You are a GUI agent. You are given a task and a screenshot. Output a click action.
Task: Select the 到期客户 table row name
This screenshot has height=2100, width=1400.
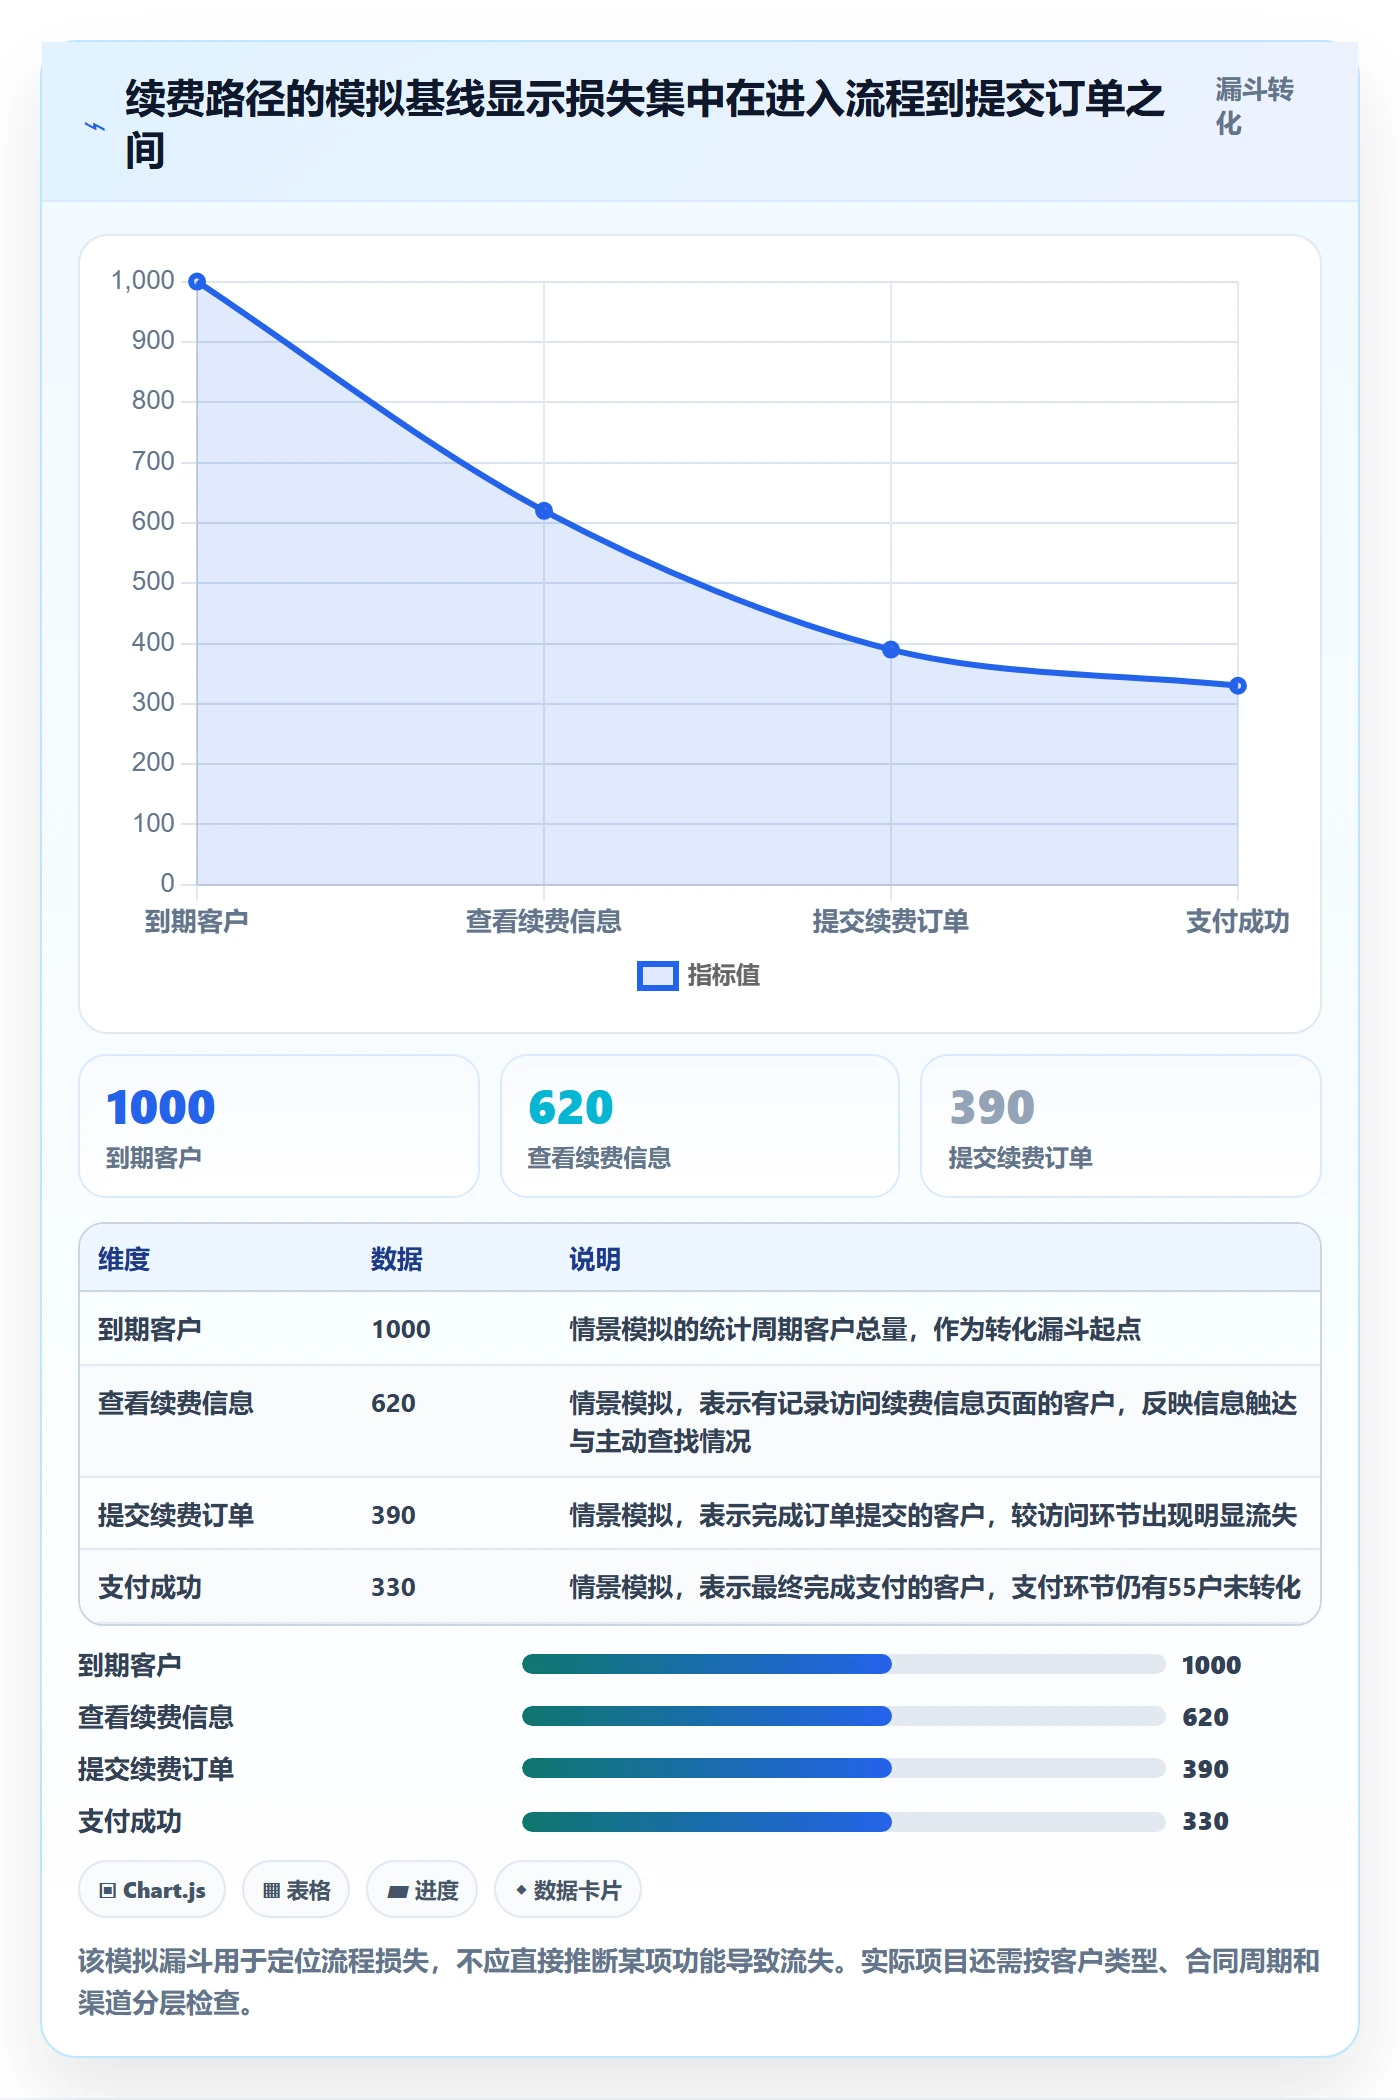tap(150, 1329)
